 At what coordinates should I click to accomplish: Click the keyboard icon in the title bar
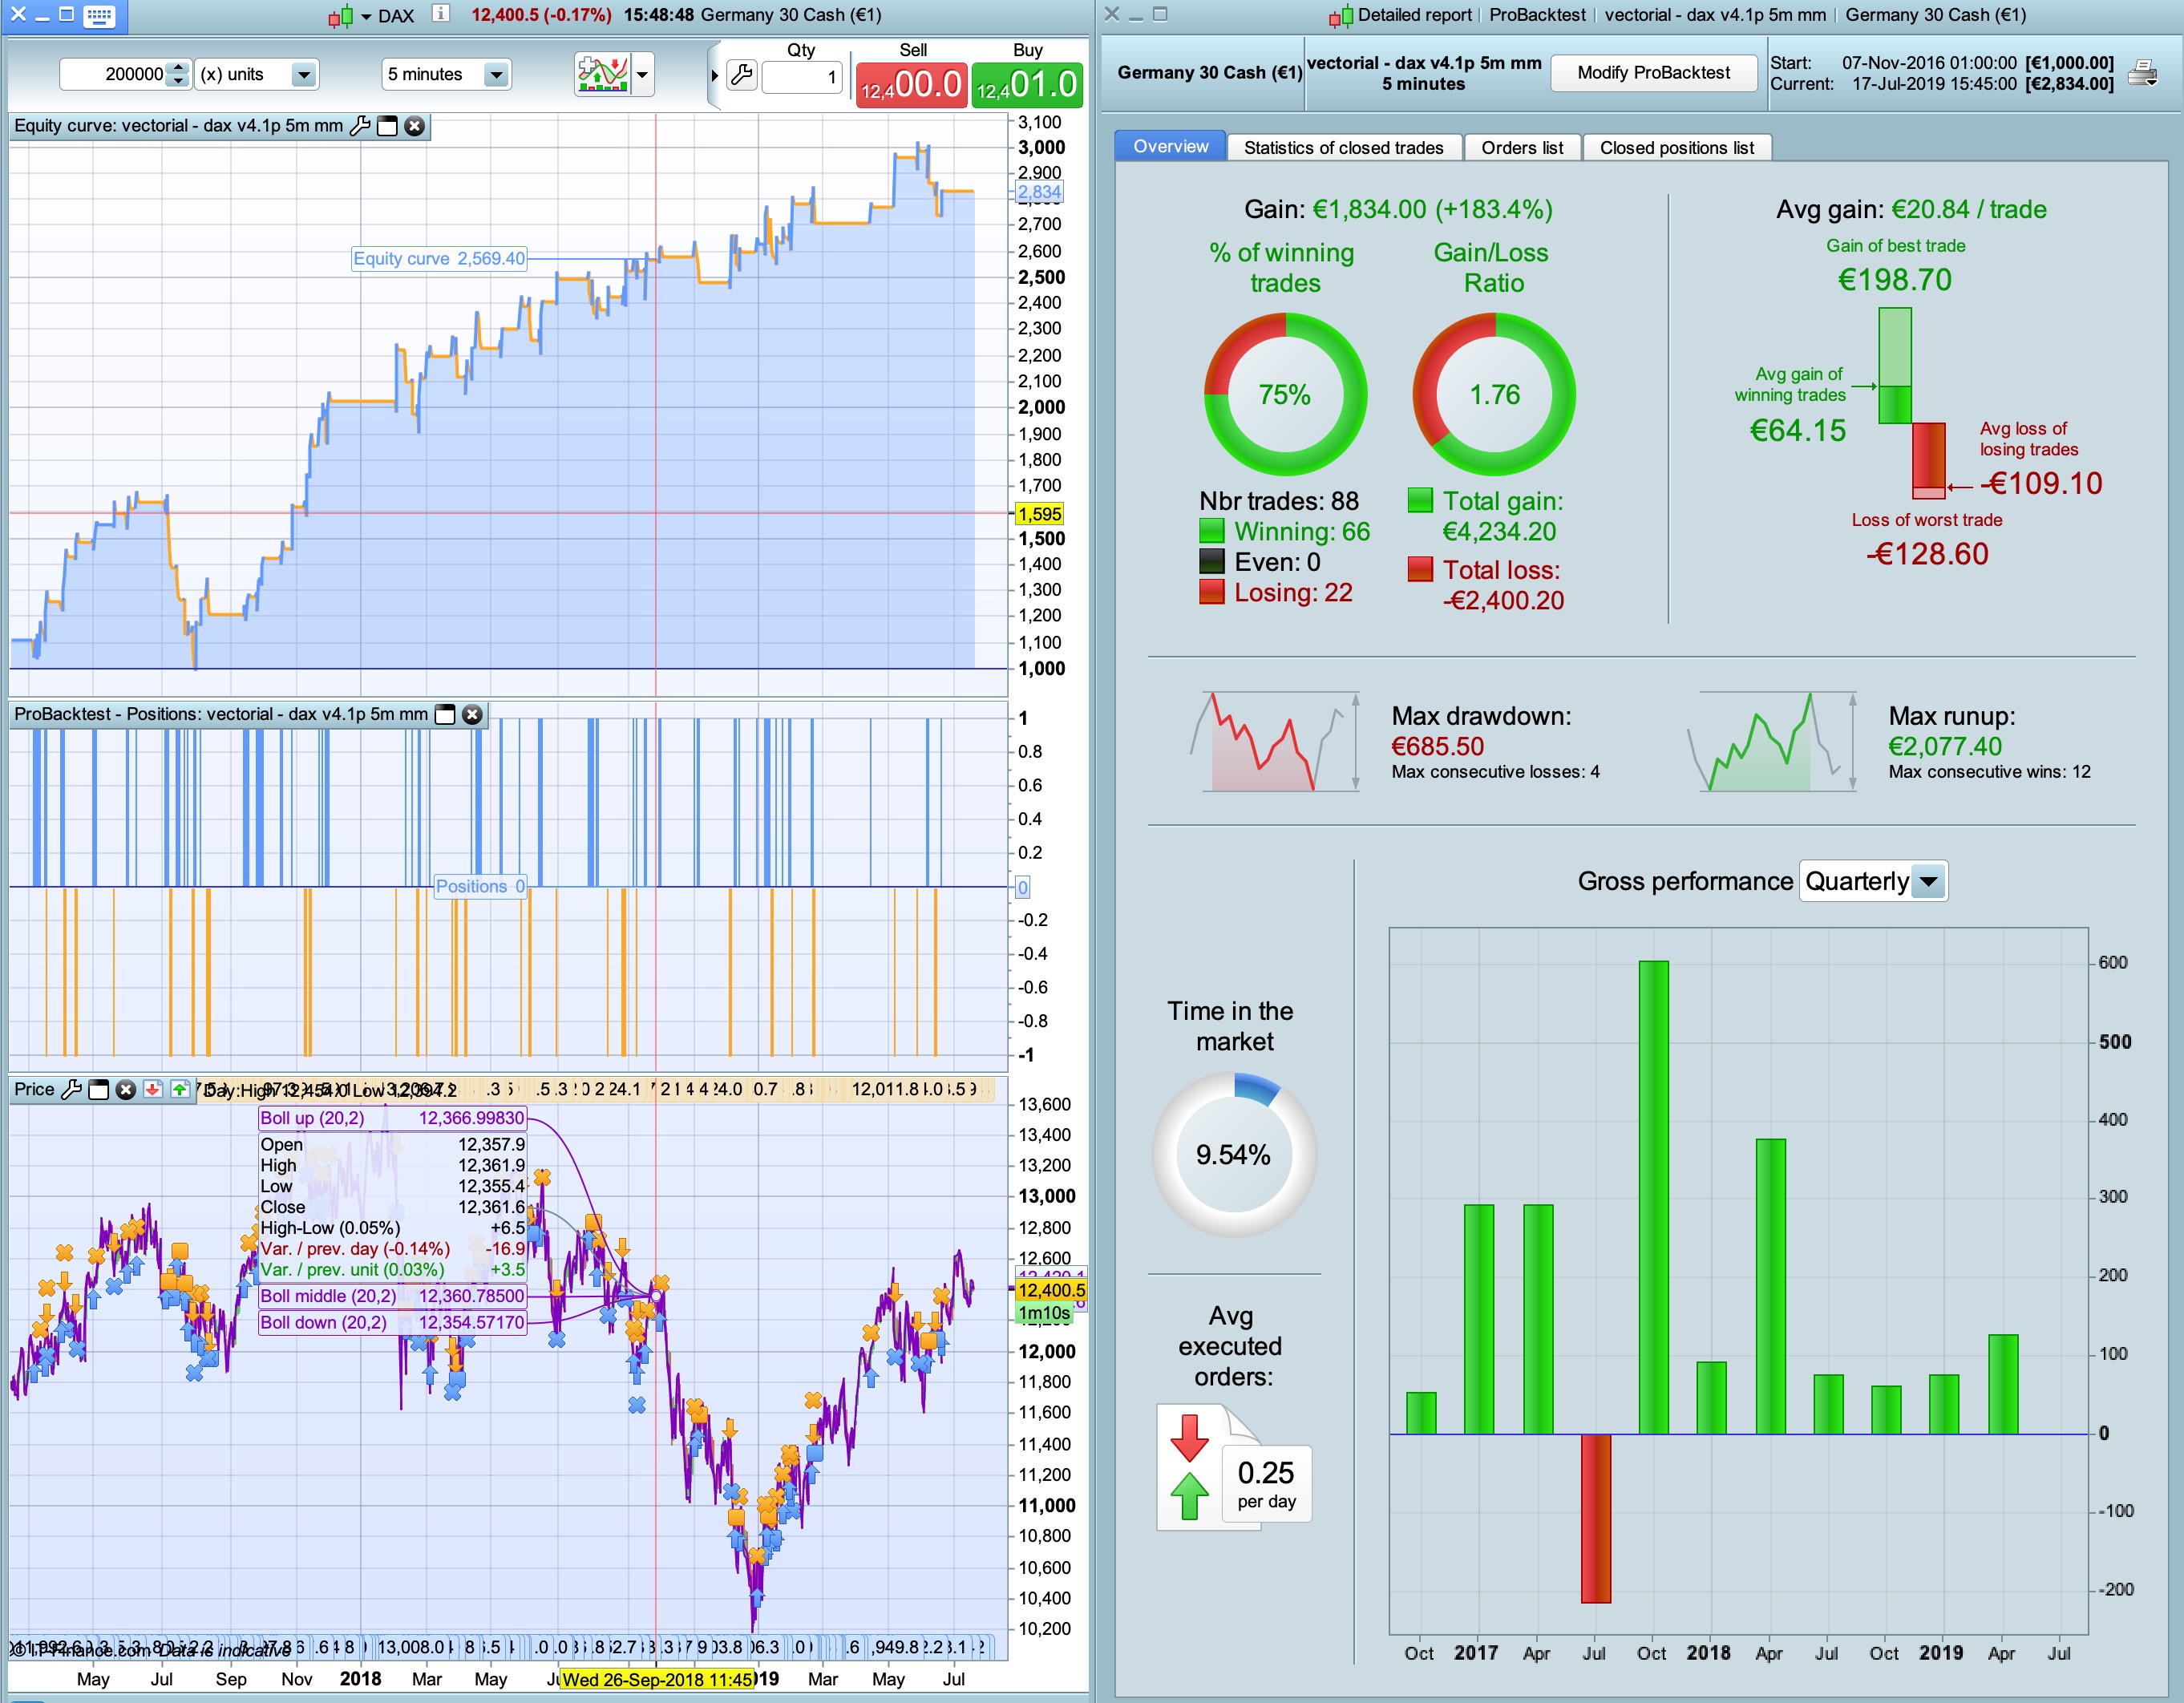point(99,15)
